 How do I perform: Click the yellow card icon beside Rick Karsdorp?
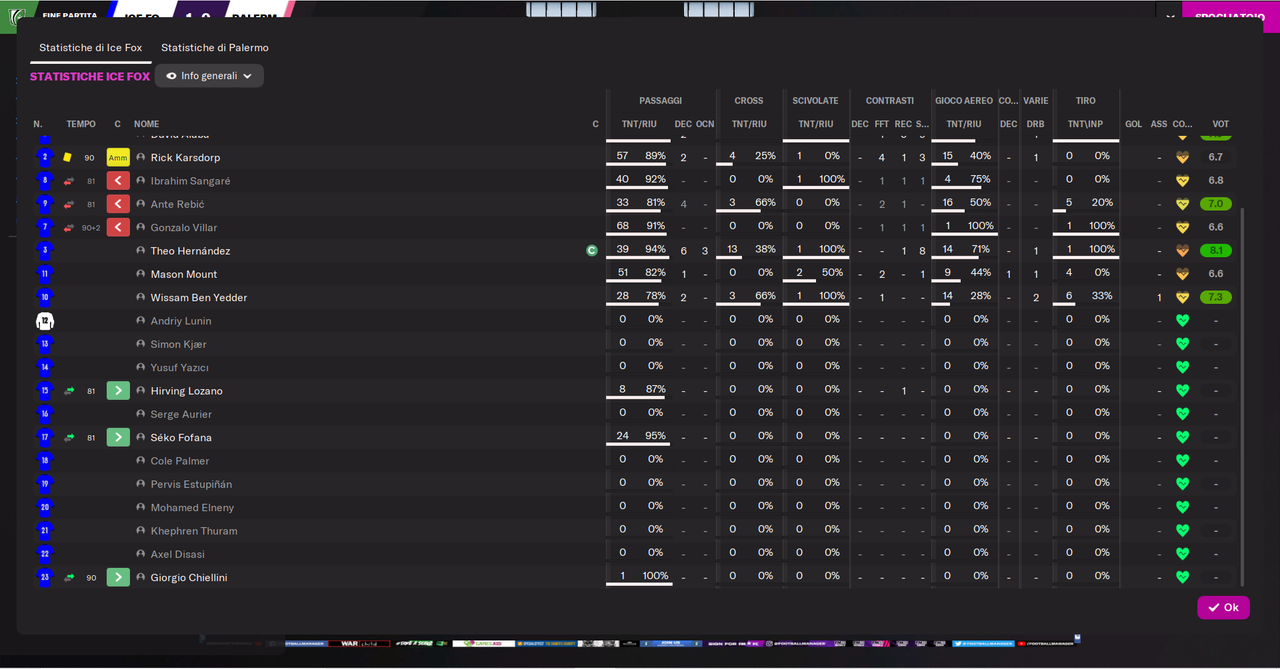(67, 158)
